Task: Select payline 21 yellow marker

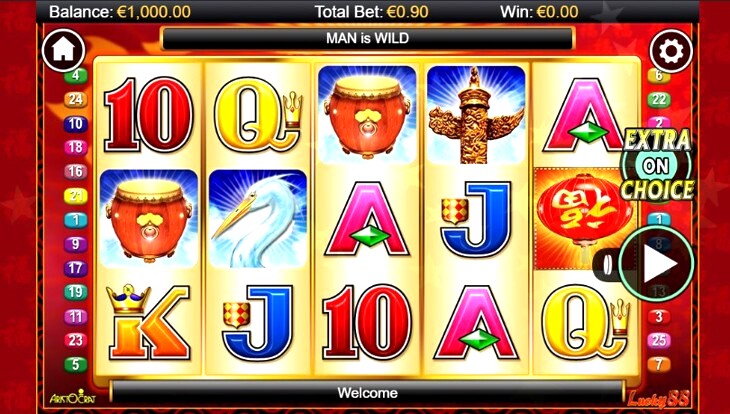Action: coord(75,196)
